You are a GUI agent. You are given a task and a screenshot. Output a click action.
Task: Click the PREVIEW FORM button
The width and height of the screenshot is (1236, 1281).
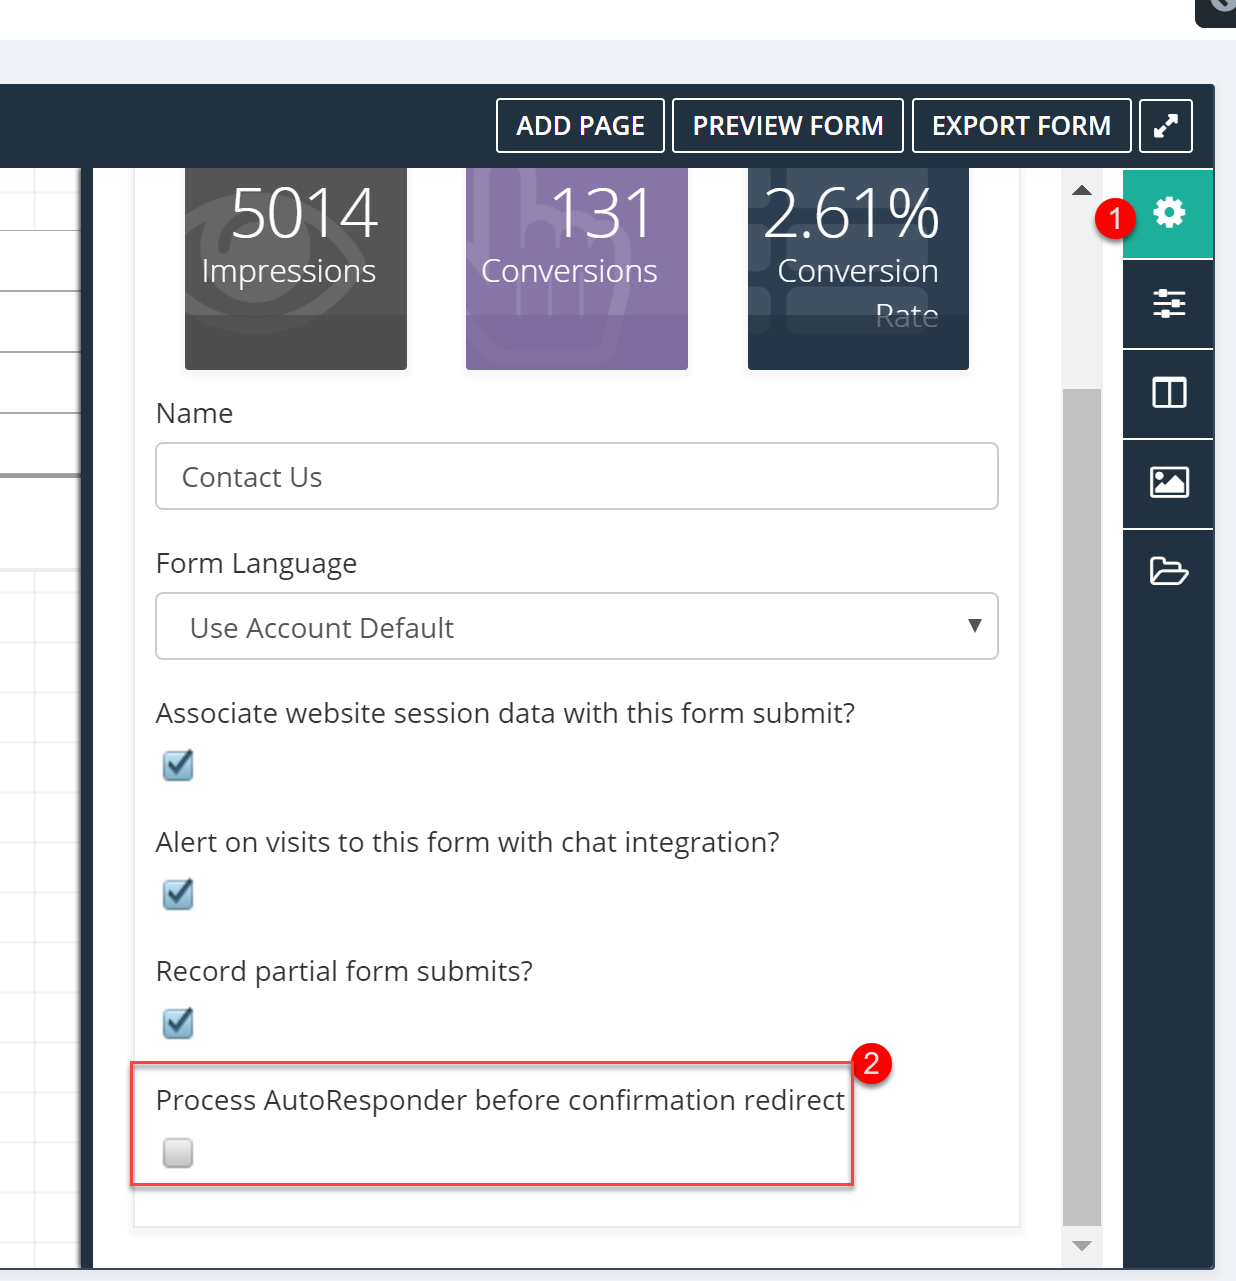coord(788,126)
